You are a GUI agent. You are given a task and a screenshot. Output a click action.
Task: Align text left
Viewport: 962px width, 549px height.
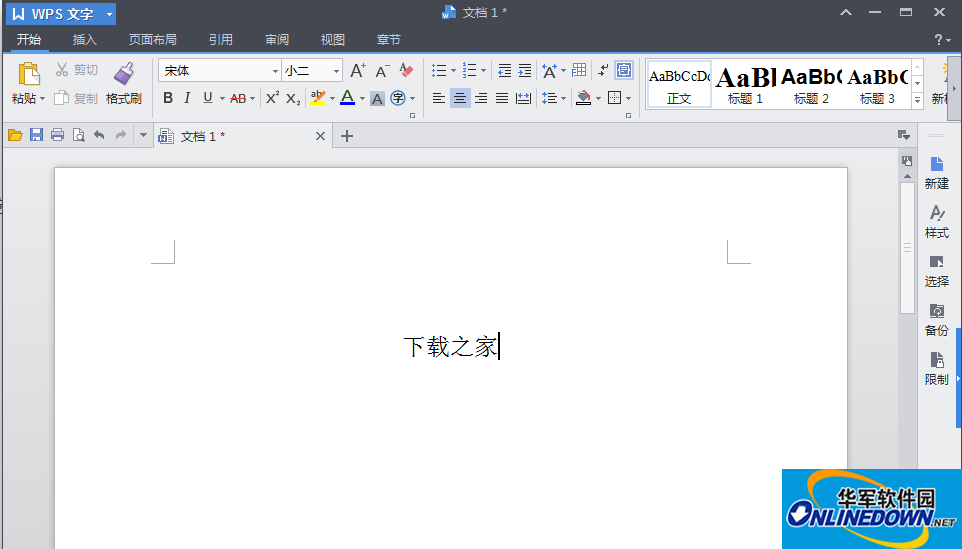[x=439, y=98]
